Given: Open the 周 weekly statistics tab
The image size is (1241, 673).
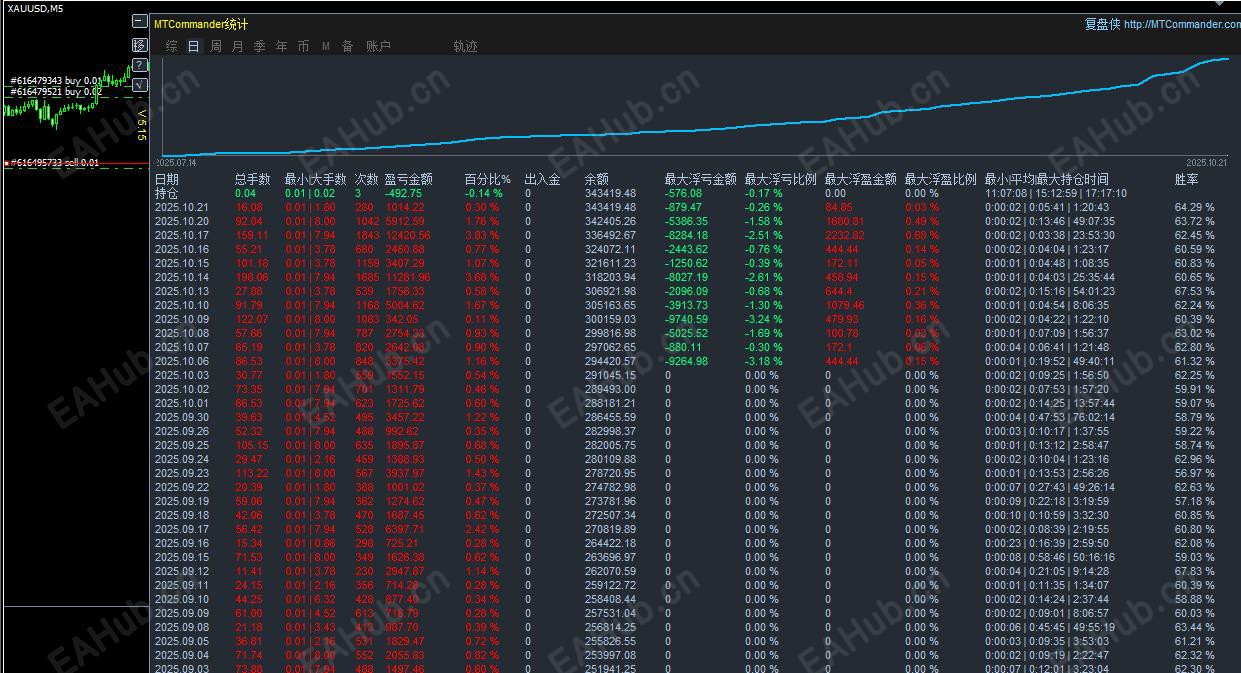Looking at the screenshot, I should 216,46.
